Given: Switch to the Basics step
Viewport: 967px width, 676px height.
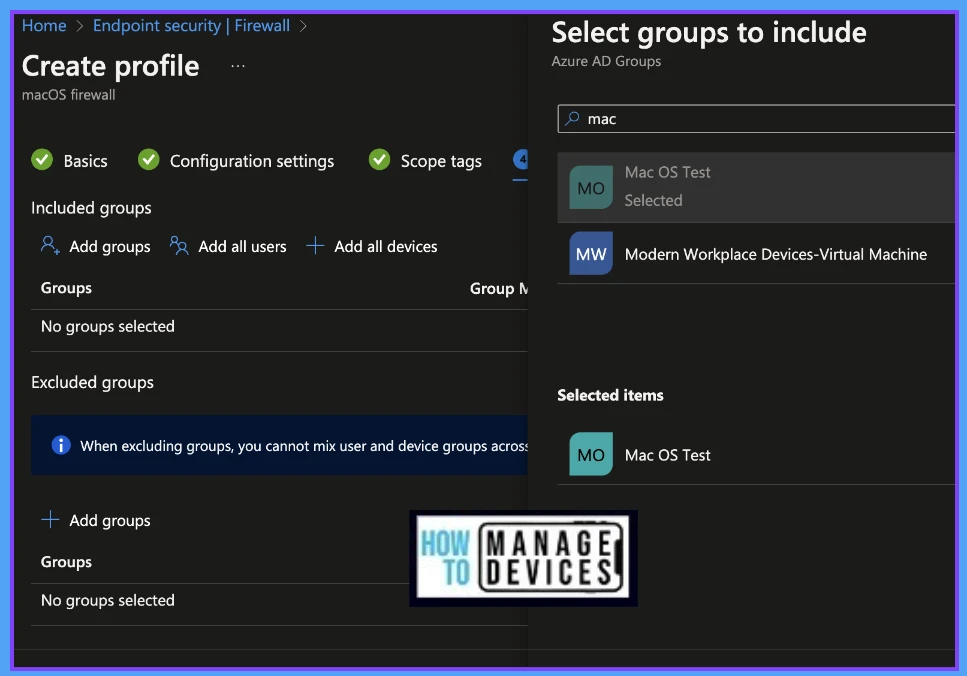Looking at the screenshot, I should coord(85,161).
